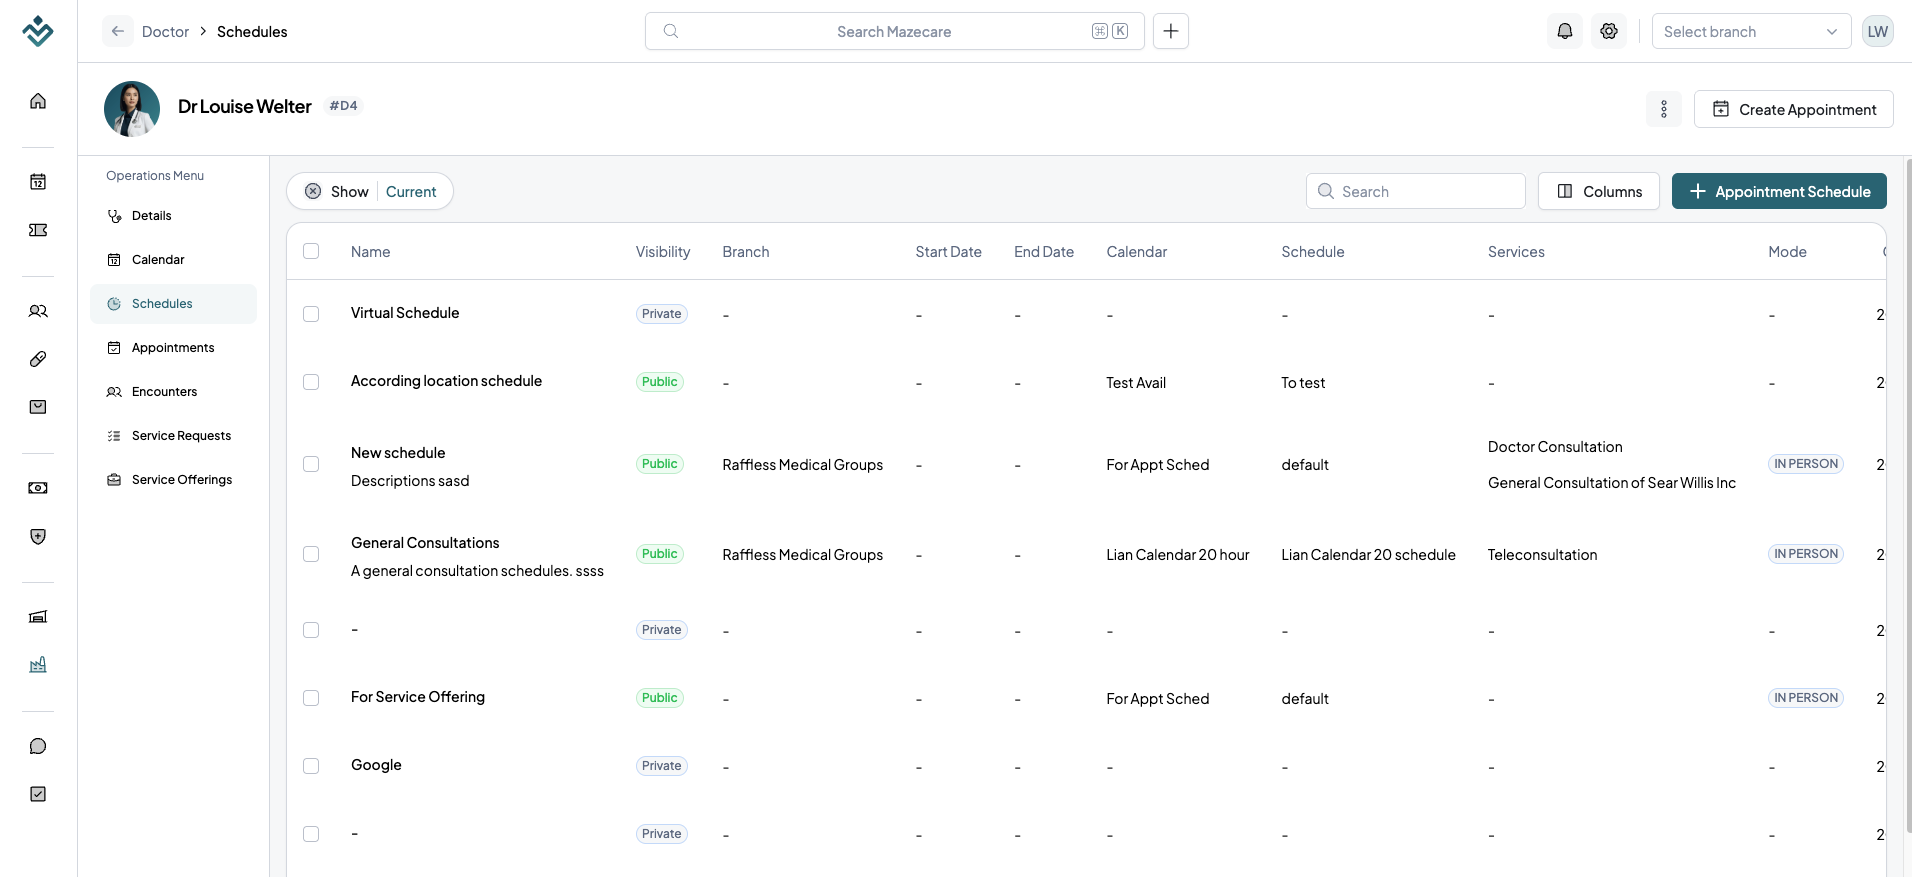This screenshot has height=877, width=1912.
Task: Click the home icon in left sidebar
Action: pos(38,101)
